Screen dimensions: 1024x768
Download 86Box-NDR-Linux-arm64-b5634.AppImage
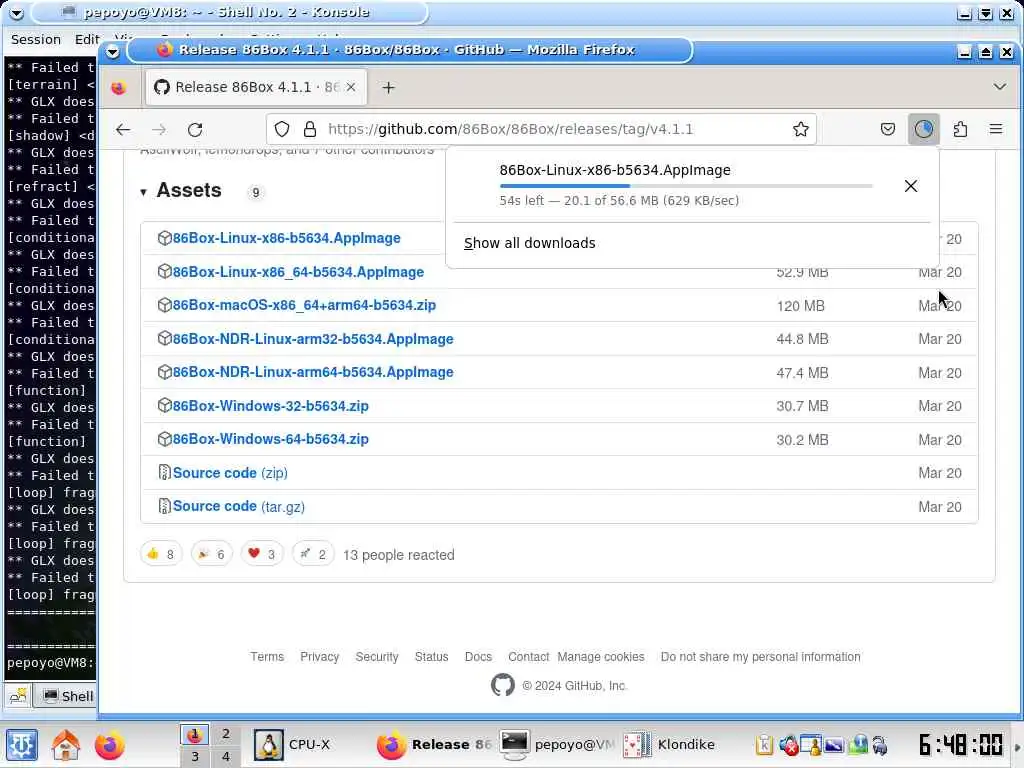(313, 372)
